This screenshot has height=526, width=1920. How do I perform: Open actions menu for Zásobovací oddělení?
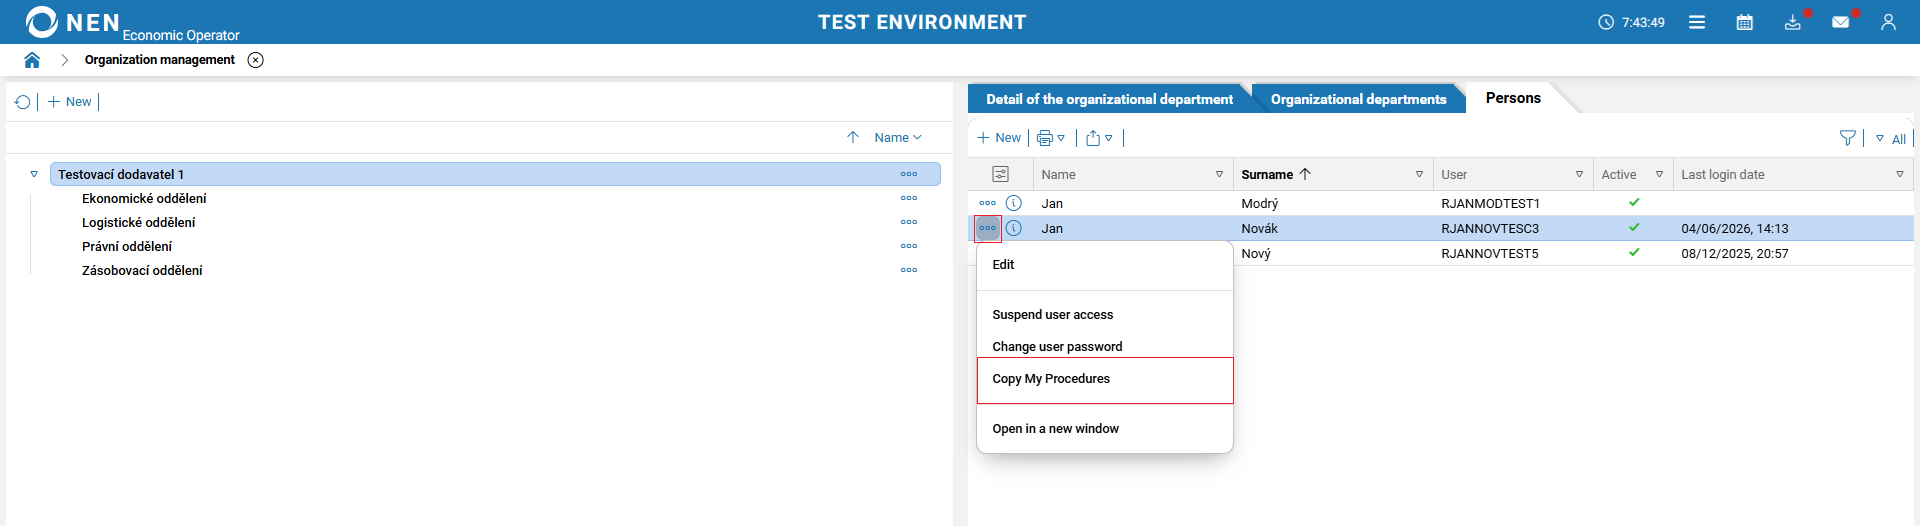[909, 270]
